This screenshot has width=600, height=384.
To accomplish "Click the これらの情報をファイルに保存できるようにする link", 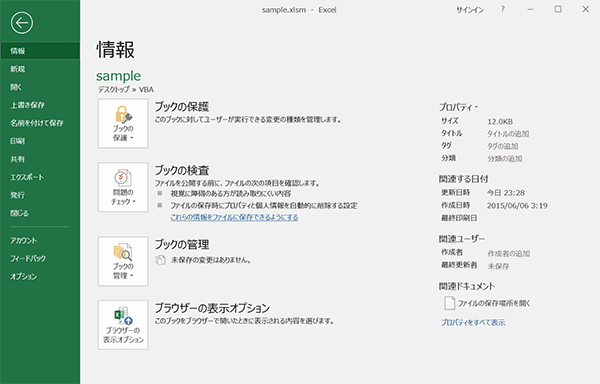I will pos(234,217).
